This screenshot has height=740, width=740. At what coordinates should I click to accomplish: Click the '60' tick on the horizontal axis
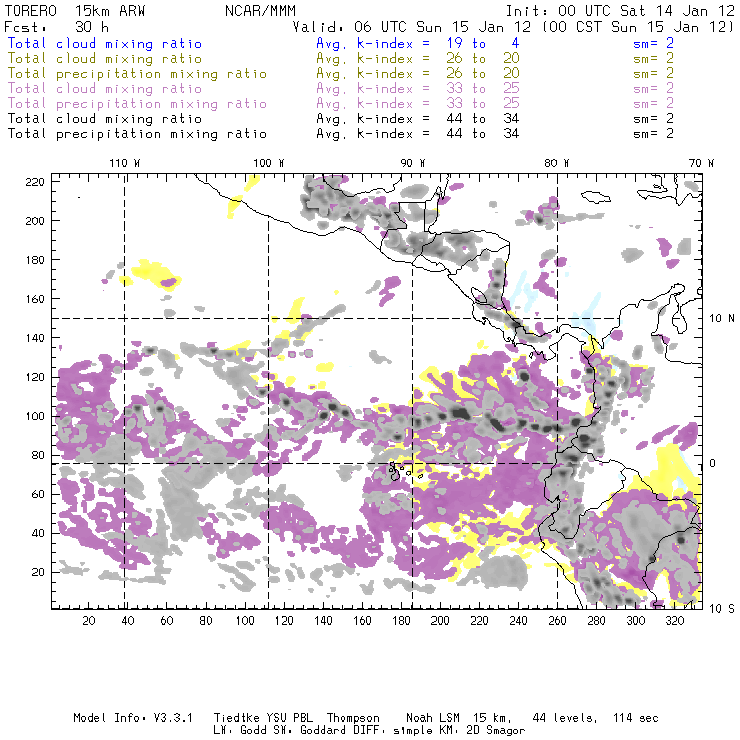click(167, 621)
